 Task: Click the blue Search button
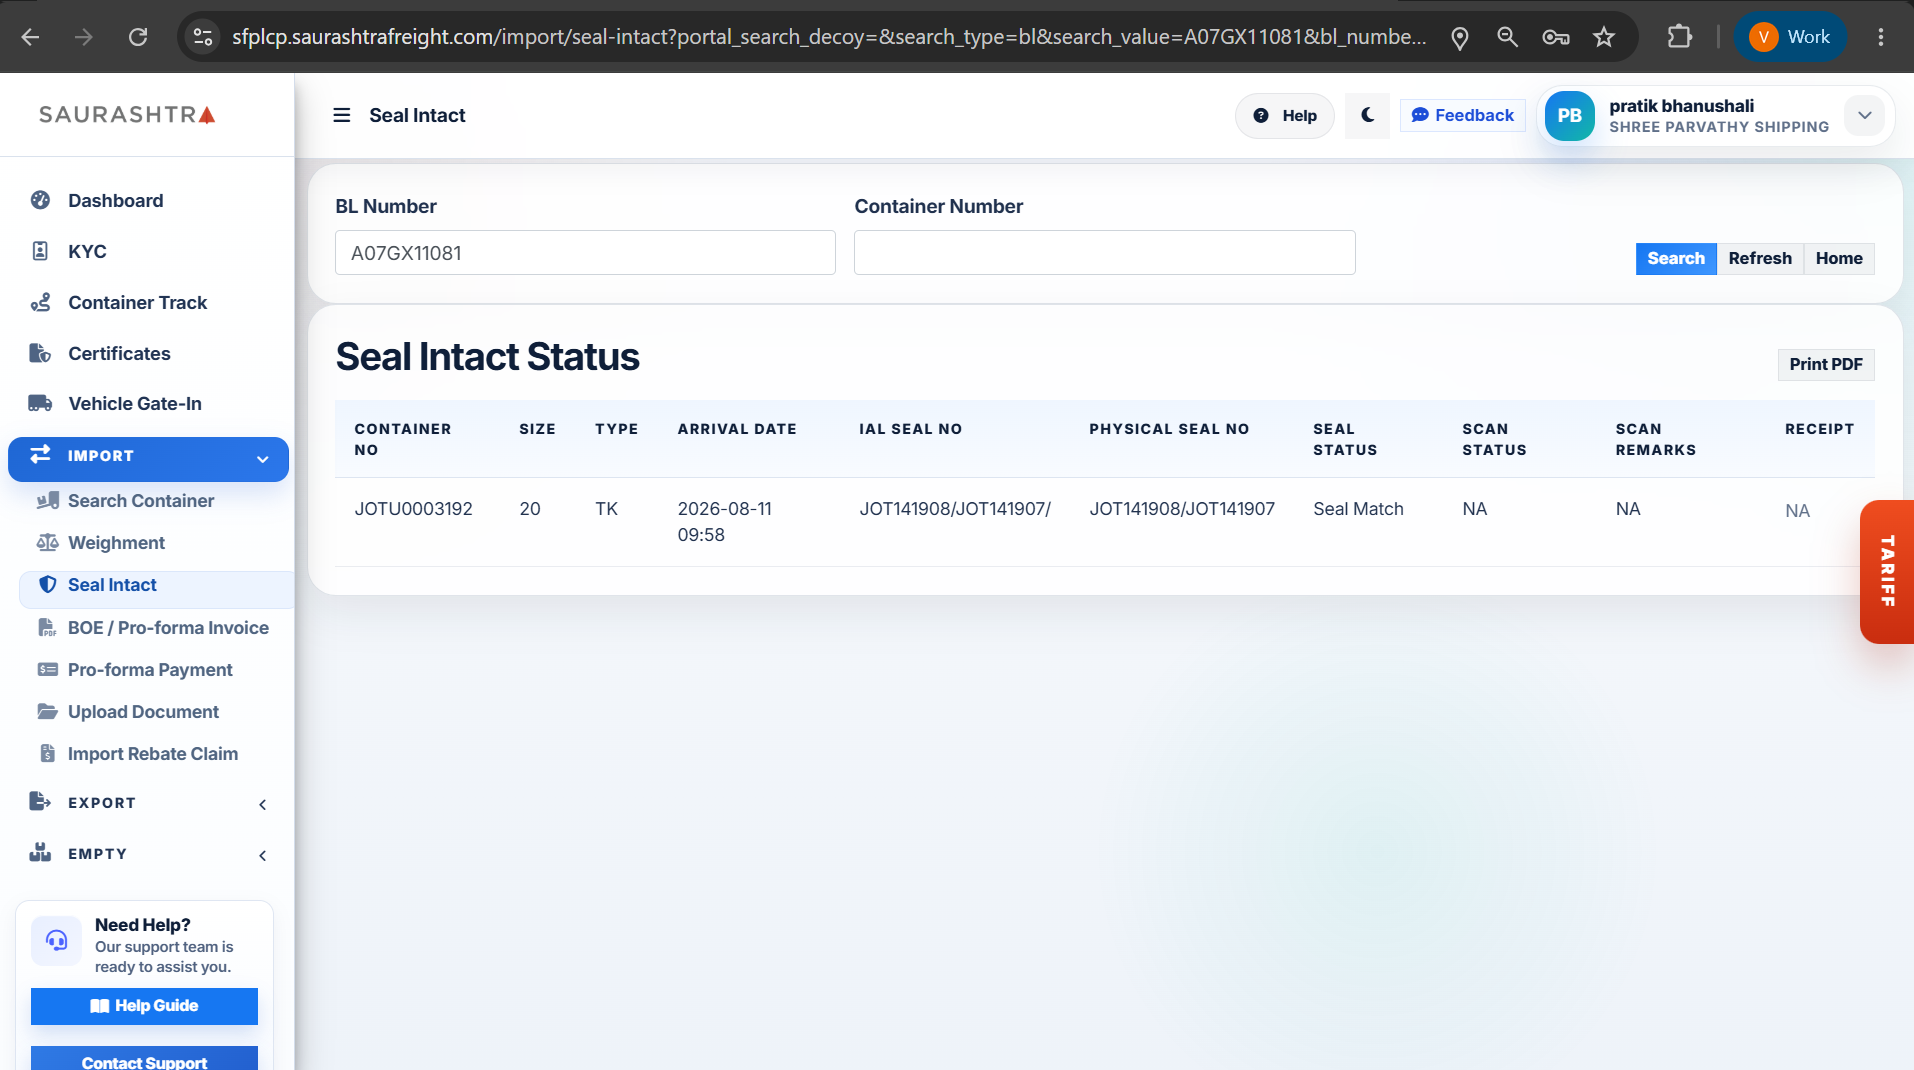pos(1675,258)
